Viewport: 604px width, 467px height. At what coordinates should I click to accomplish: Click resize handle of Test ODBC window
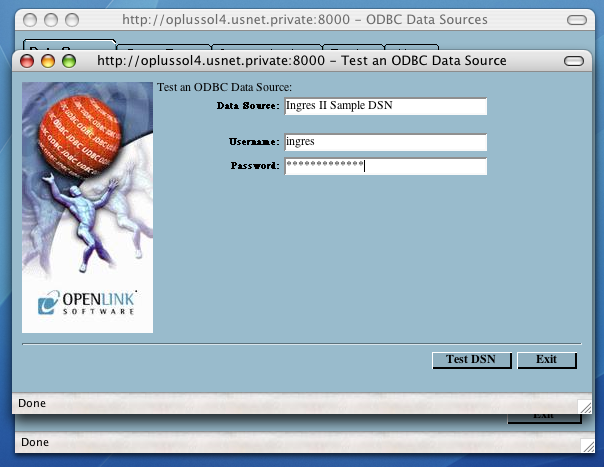click(584, 405)
